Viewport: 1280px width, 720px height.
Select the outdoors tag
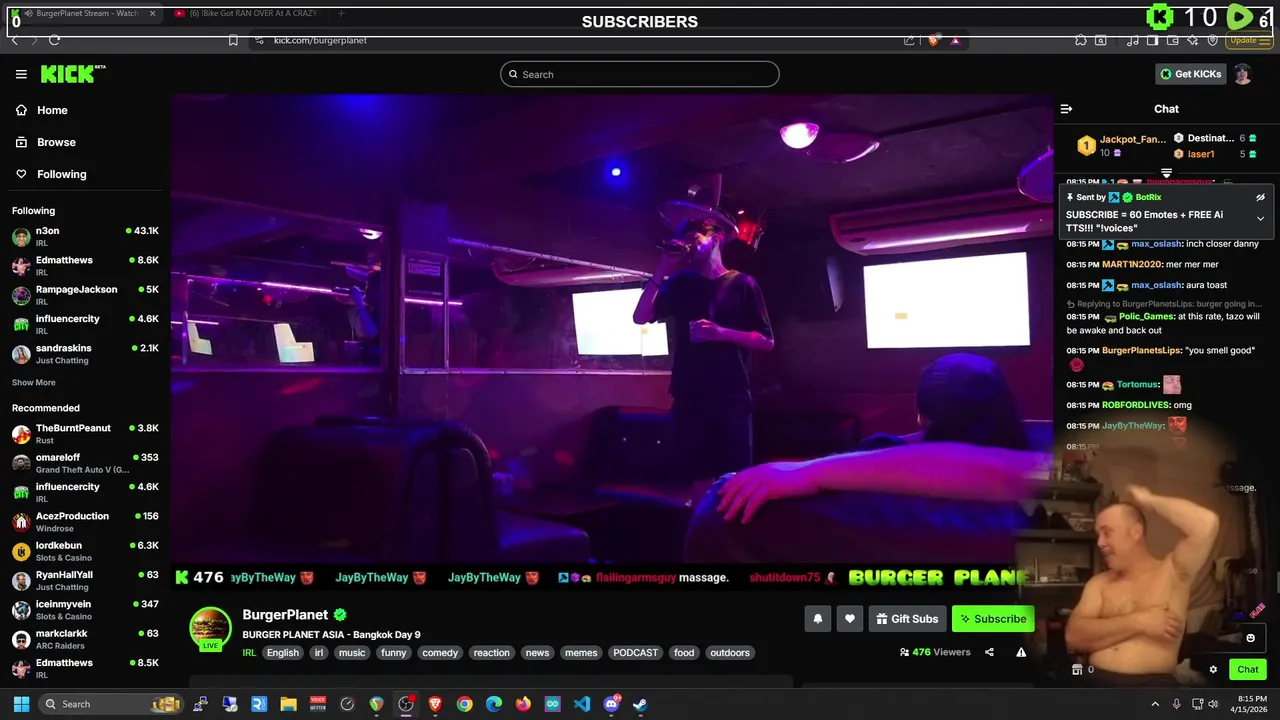(x=729, y=653)
